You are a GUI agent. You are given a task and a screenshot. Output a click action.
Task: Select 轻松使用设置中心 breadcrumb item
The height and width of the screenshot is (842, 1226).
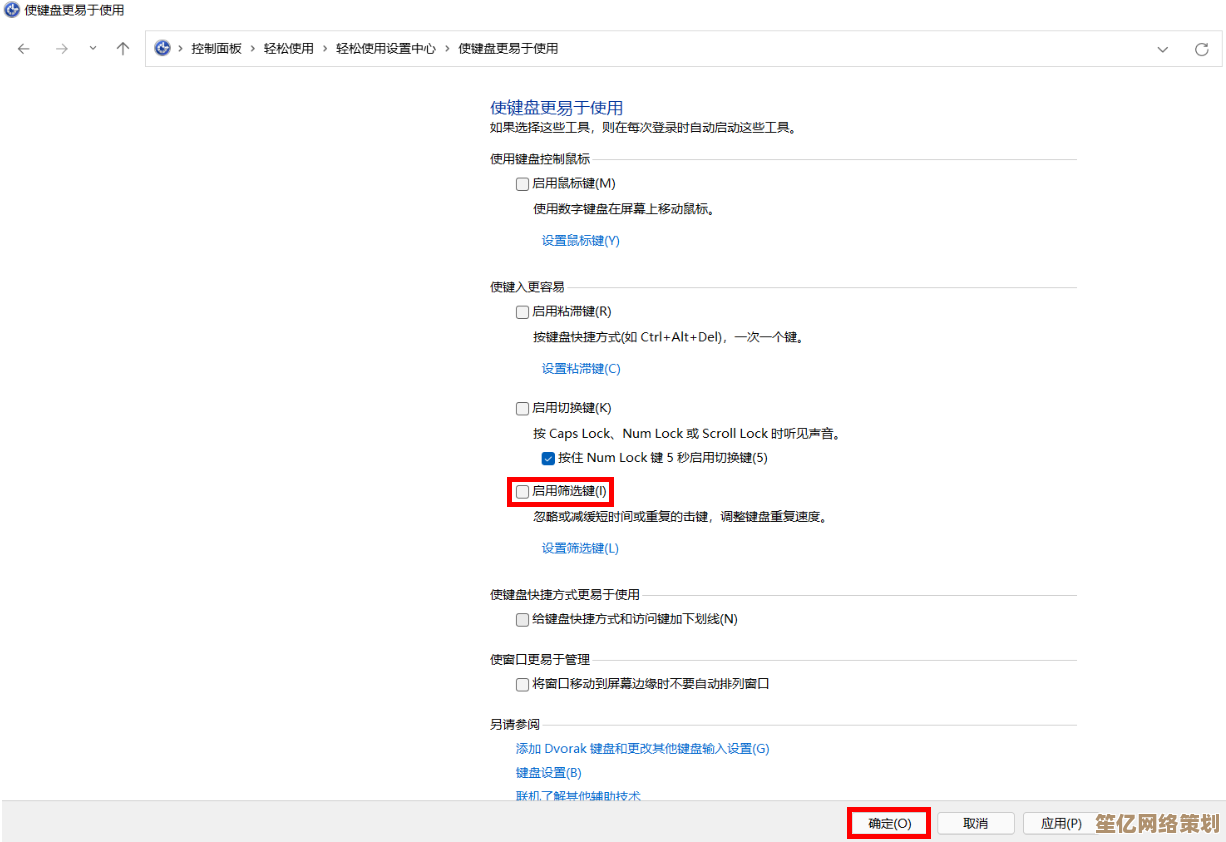pyautogui.click(x=385, y=49)
